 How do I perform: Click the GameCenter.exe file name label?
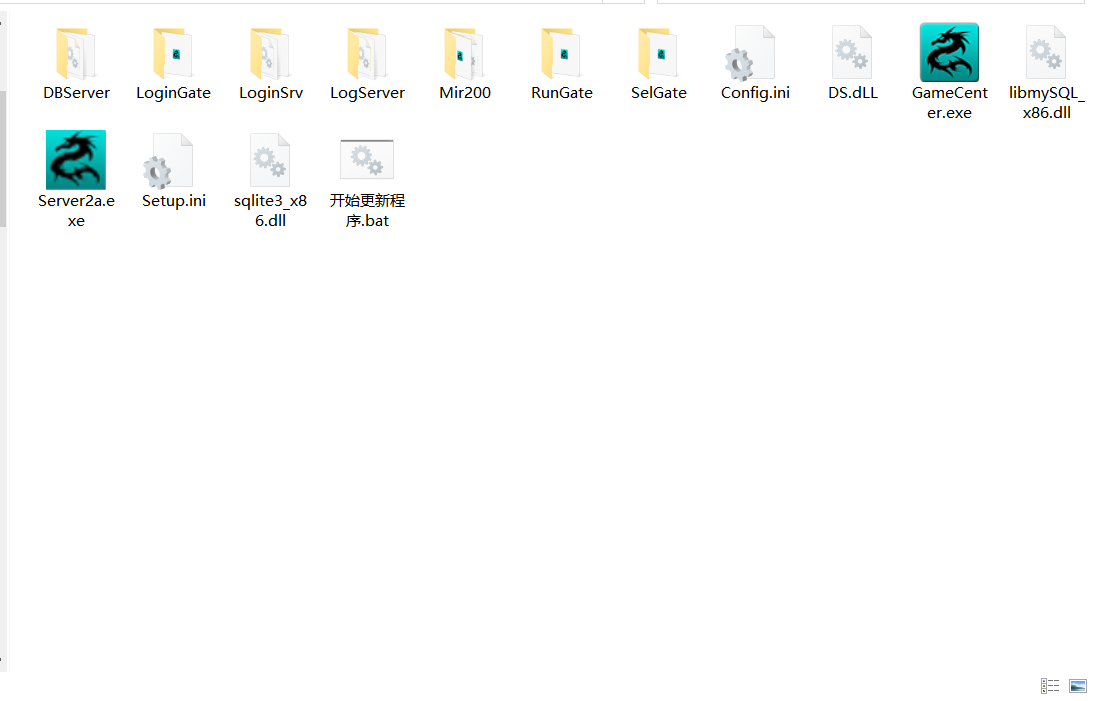[949, 103]
